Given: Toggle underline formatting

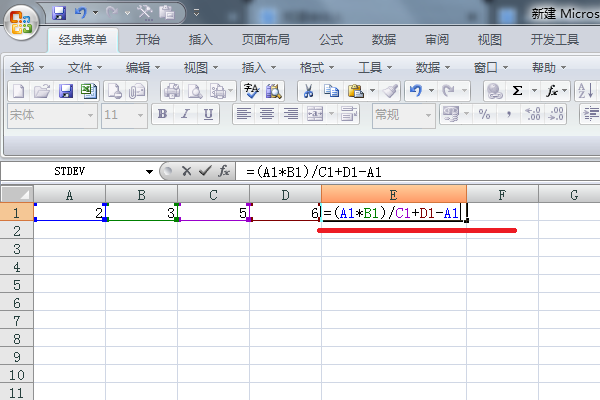Looking at the screenshot, I should (x=208, y=114).
